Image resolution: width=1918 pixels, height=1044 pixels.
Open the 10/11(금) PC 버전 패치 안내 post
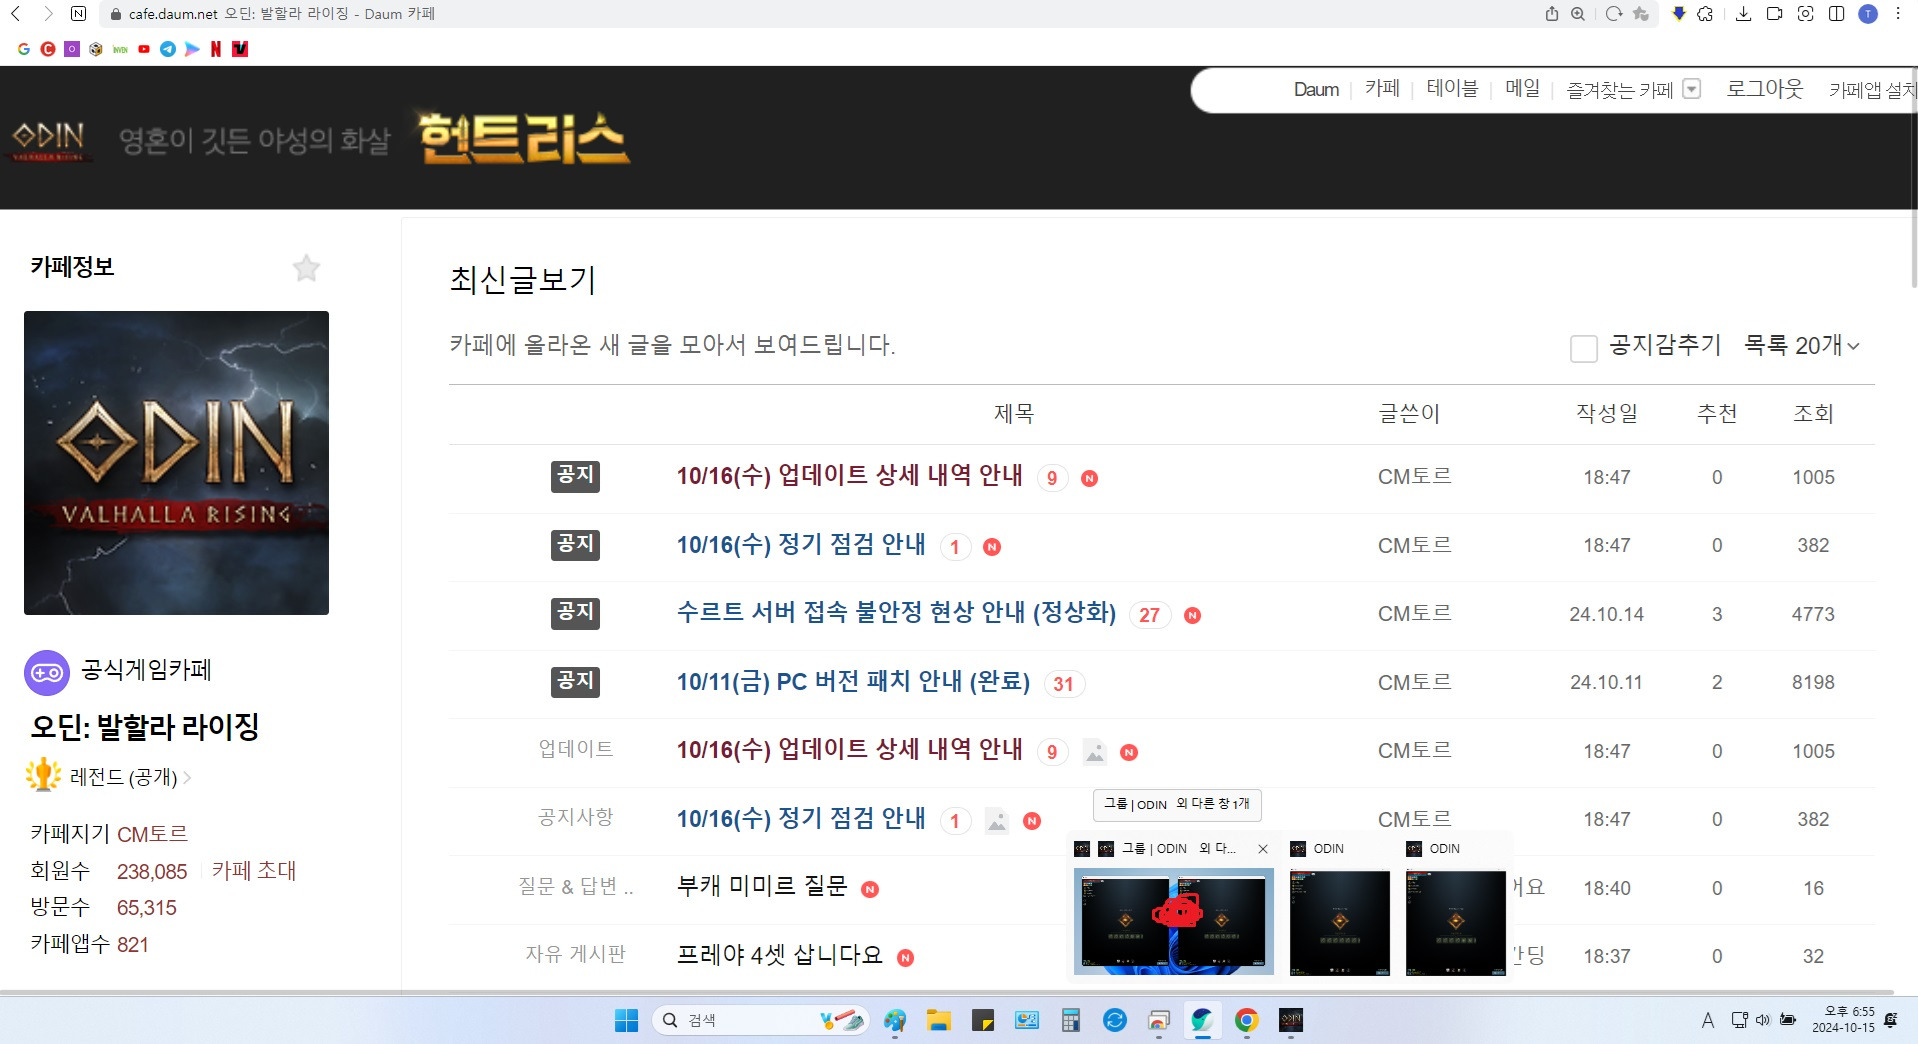tap(853, 681)
